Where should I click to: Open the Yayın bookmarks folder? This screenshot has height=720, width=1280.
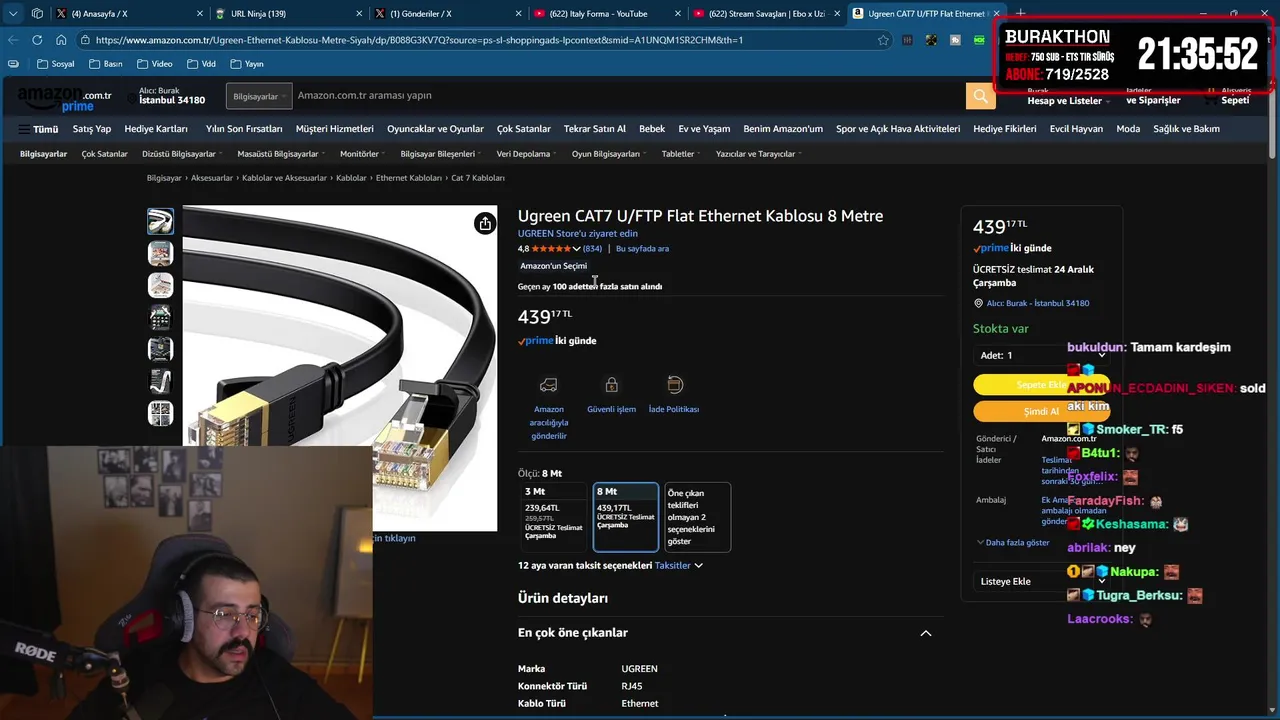tap(246, 64)
